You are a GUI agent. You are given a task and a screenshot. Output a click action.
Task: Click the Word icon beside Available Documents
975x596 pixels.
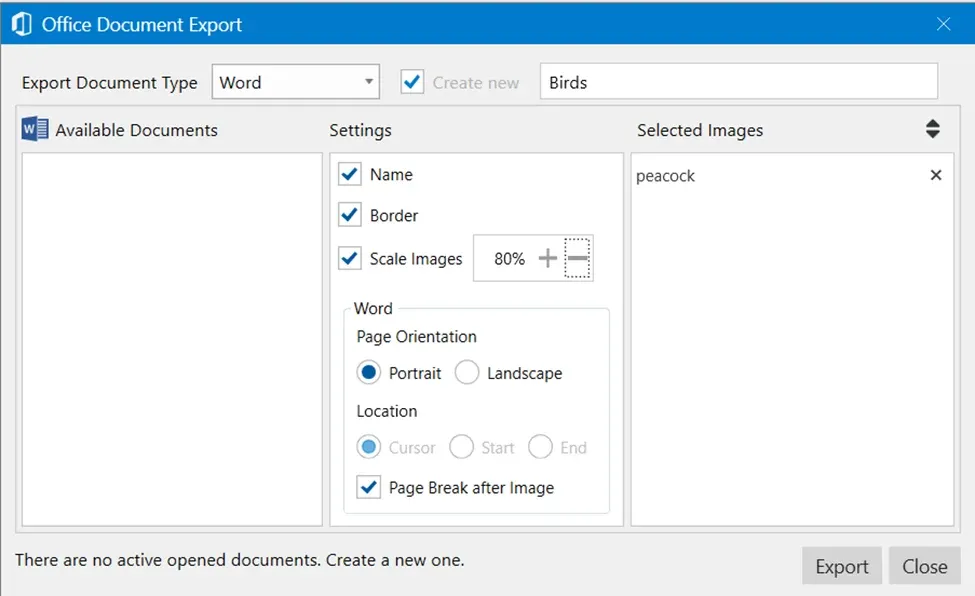pos(35,129)
